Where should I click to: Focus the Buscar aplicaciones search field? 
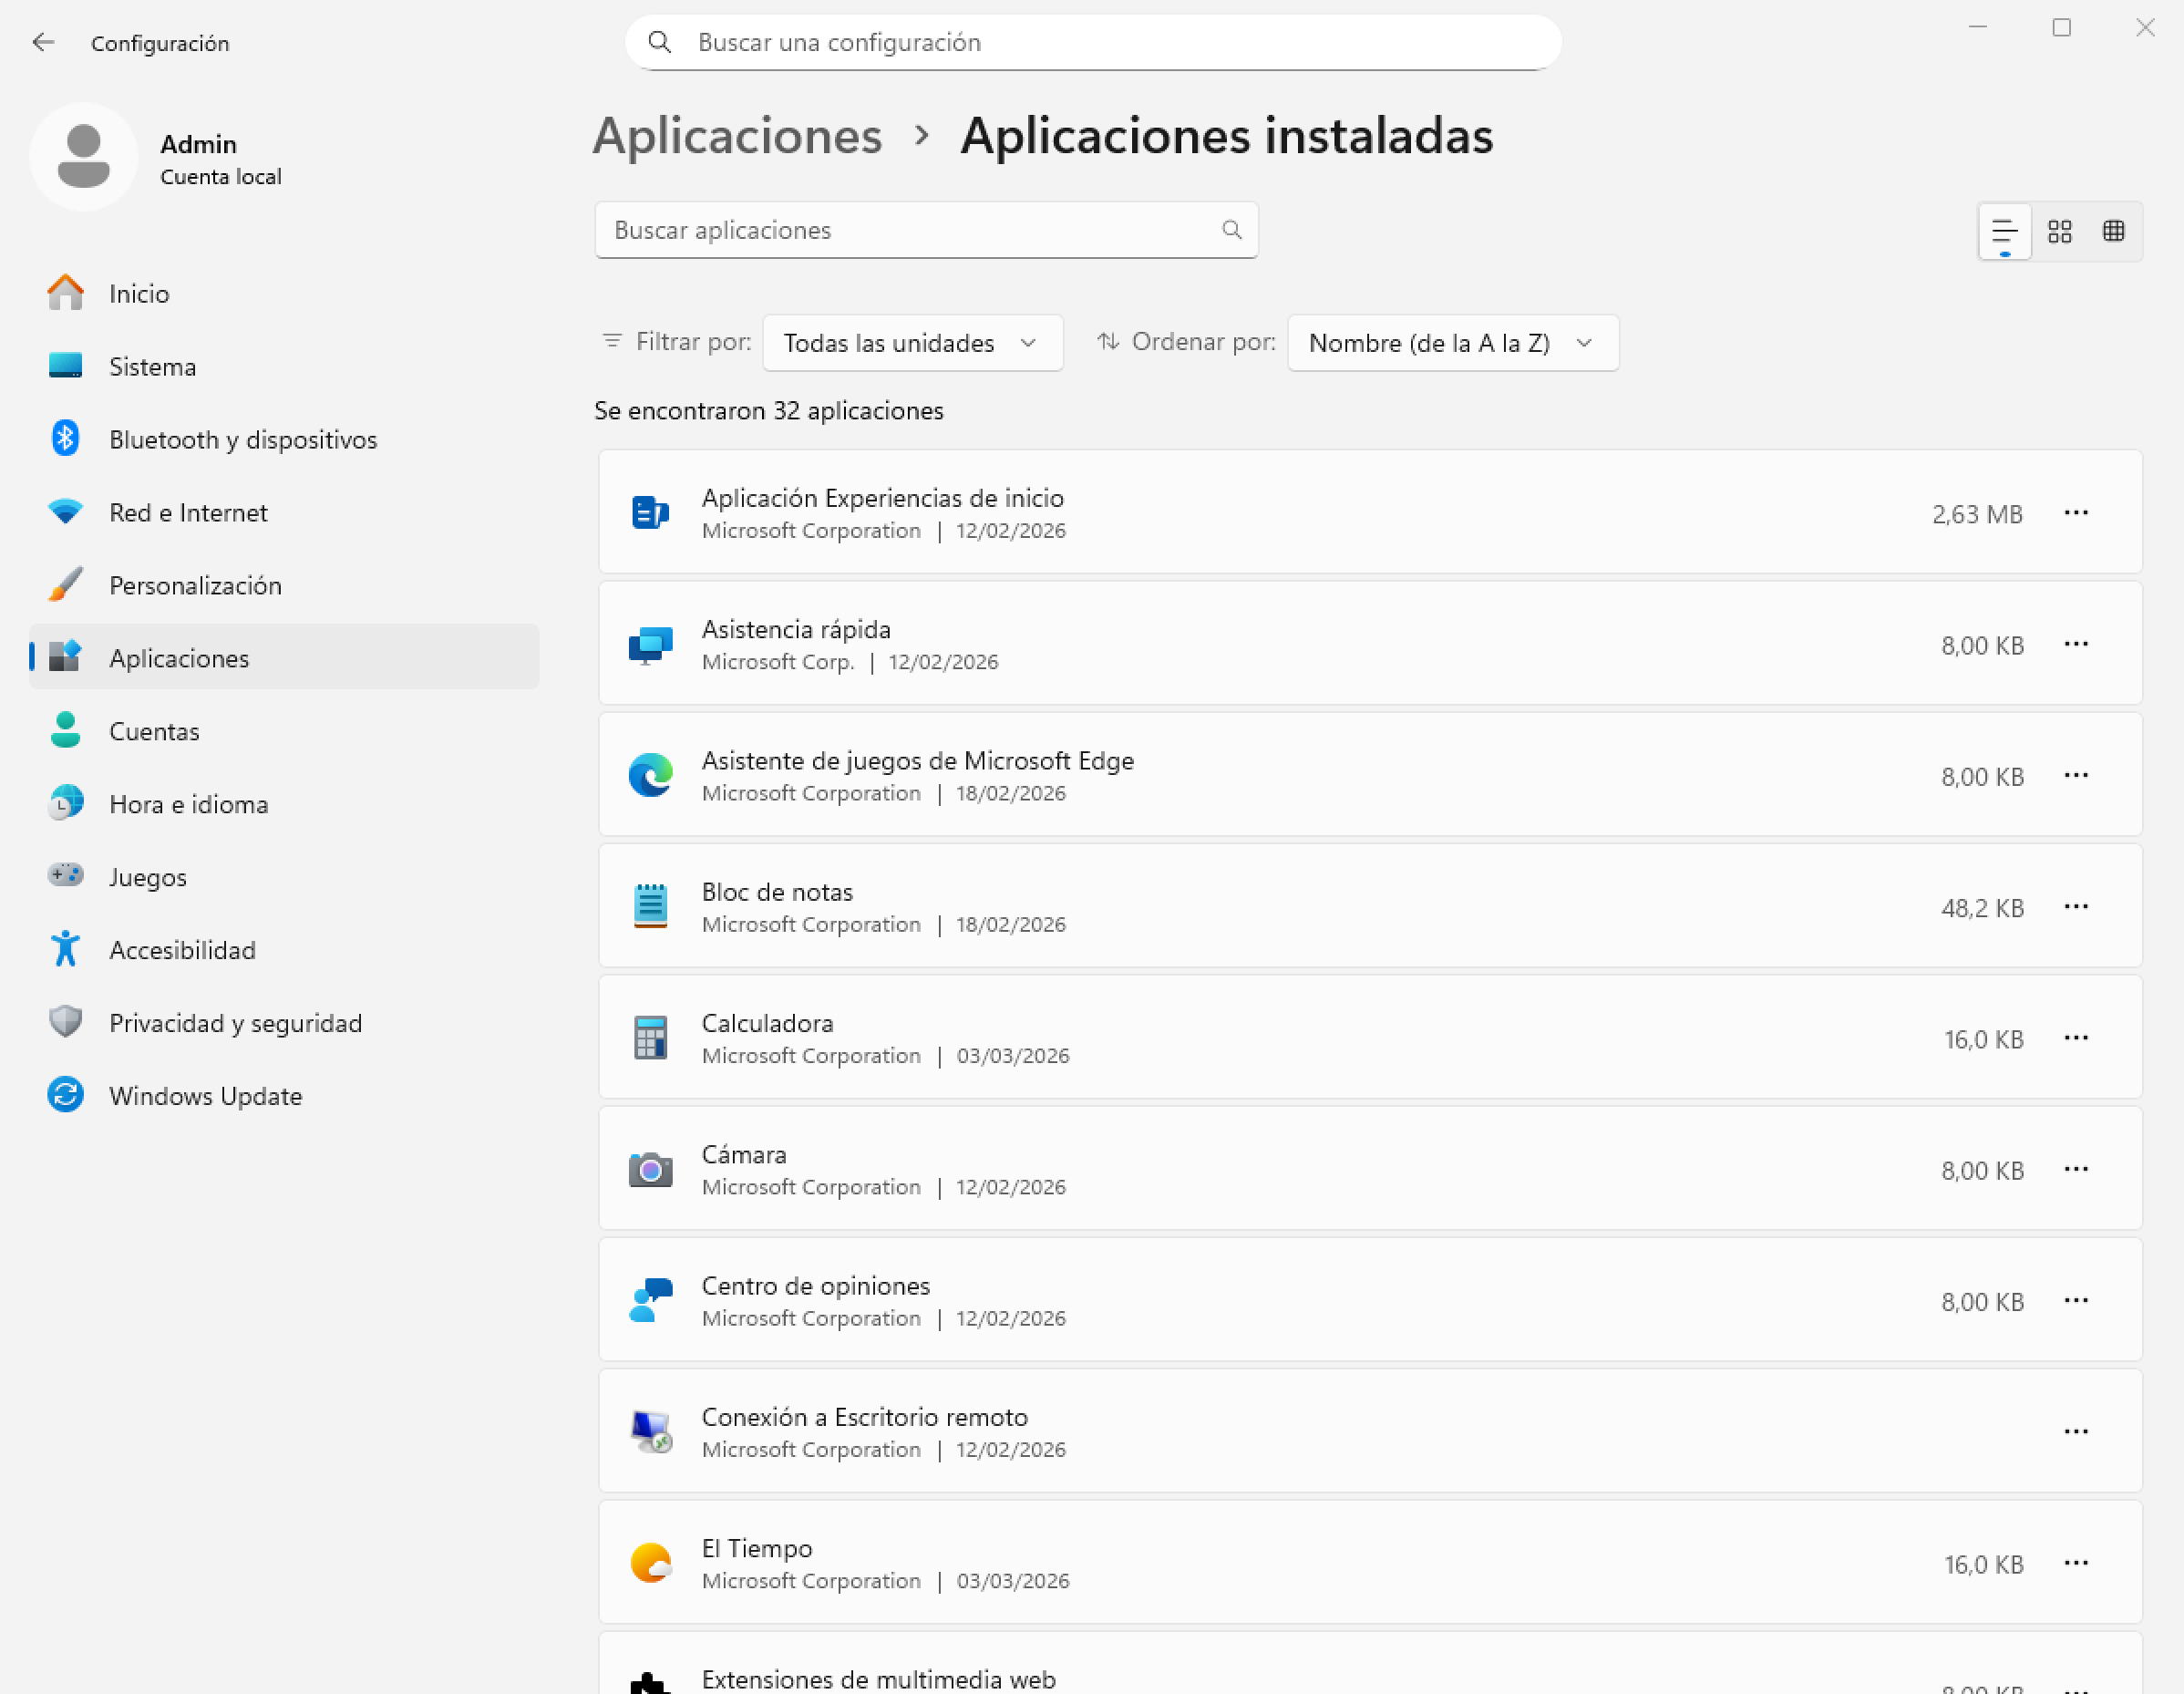point(926,230)
